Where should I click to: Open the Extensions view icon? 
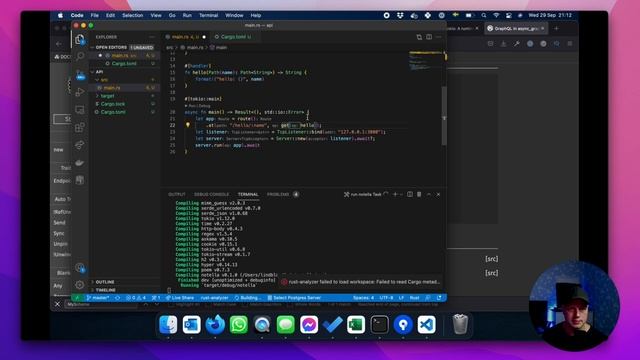(80, 127)
